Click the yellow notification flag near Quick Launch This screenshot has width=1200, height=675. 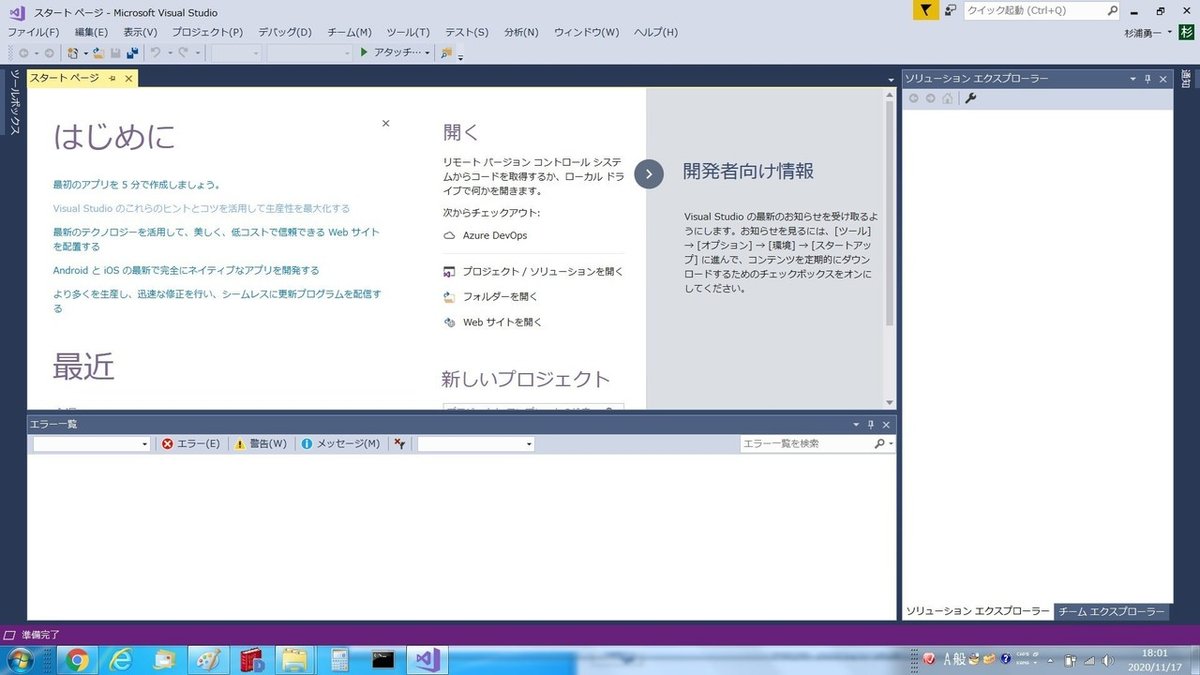pos(923,10)
